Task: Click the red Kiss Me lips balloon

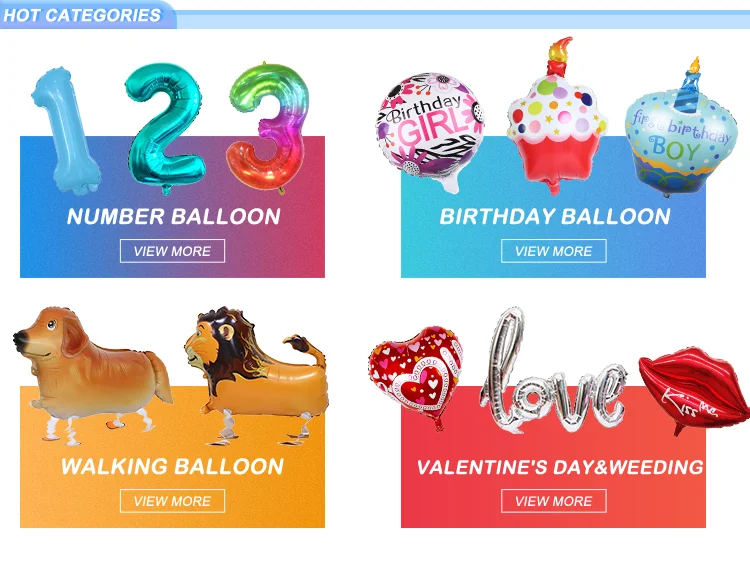Action: click(694, 390)
